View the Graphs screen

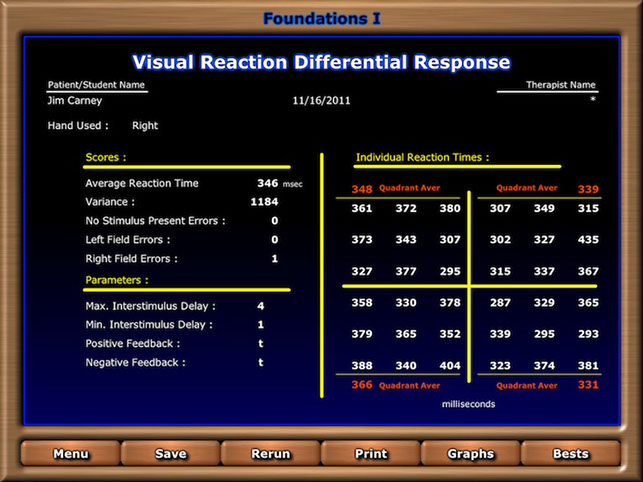[x=471, y=453]
